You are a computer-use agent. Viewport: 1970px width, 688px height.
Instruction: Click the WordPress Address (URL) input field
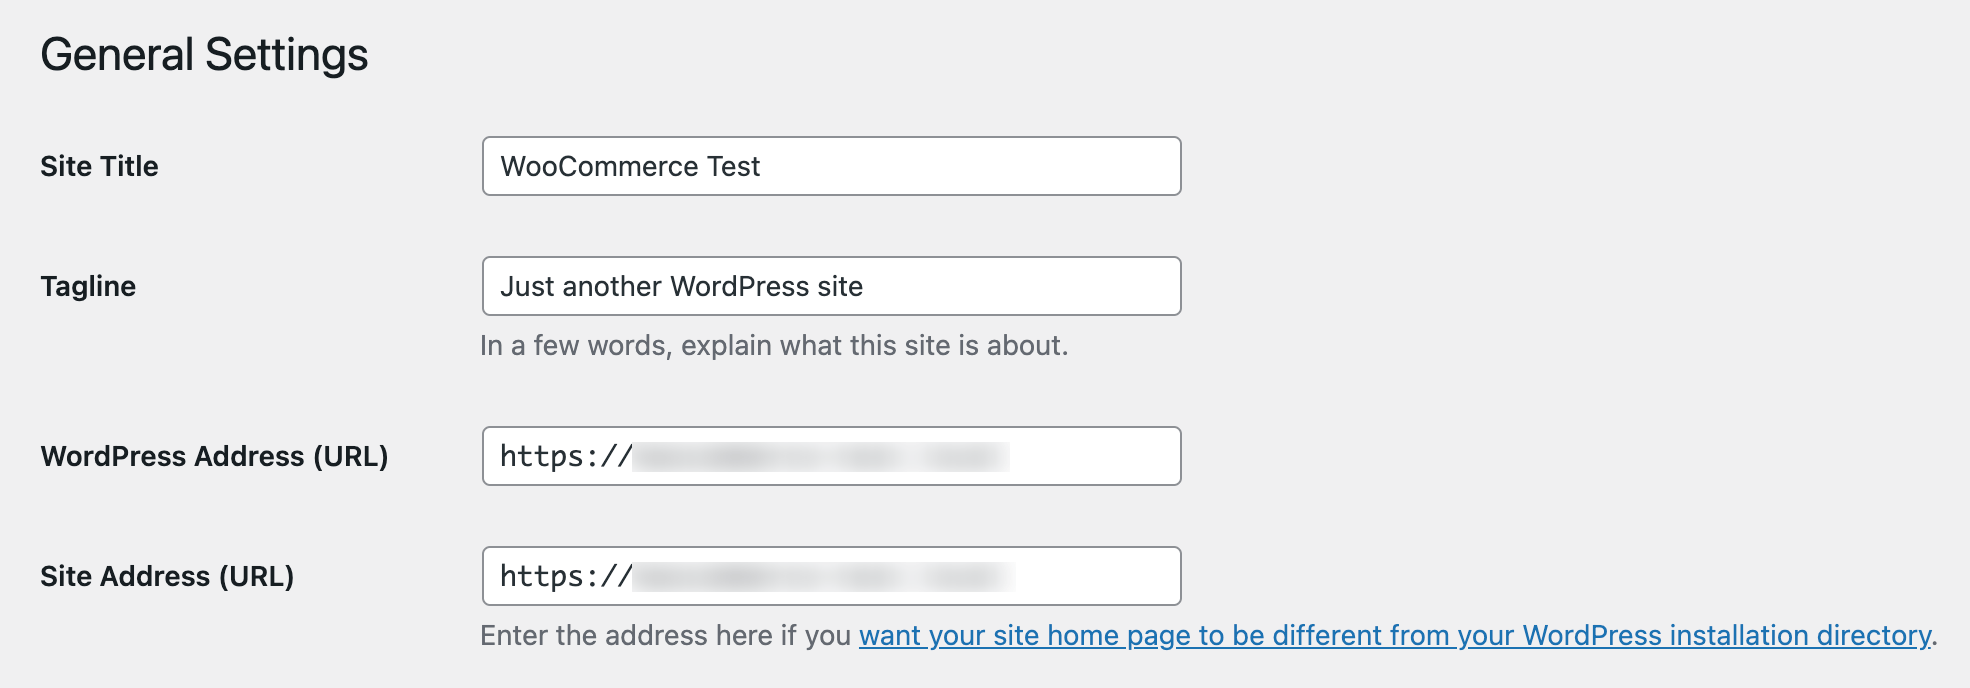click(830, 456)
